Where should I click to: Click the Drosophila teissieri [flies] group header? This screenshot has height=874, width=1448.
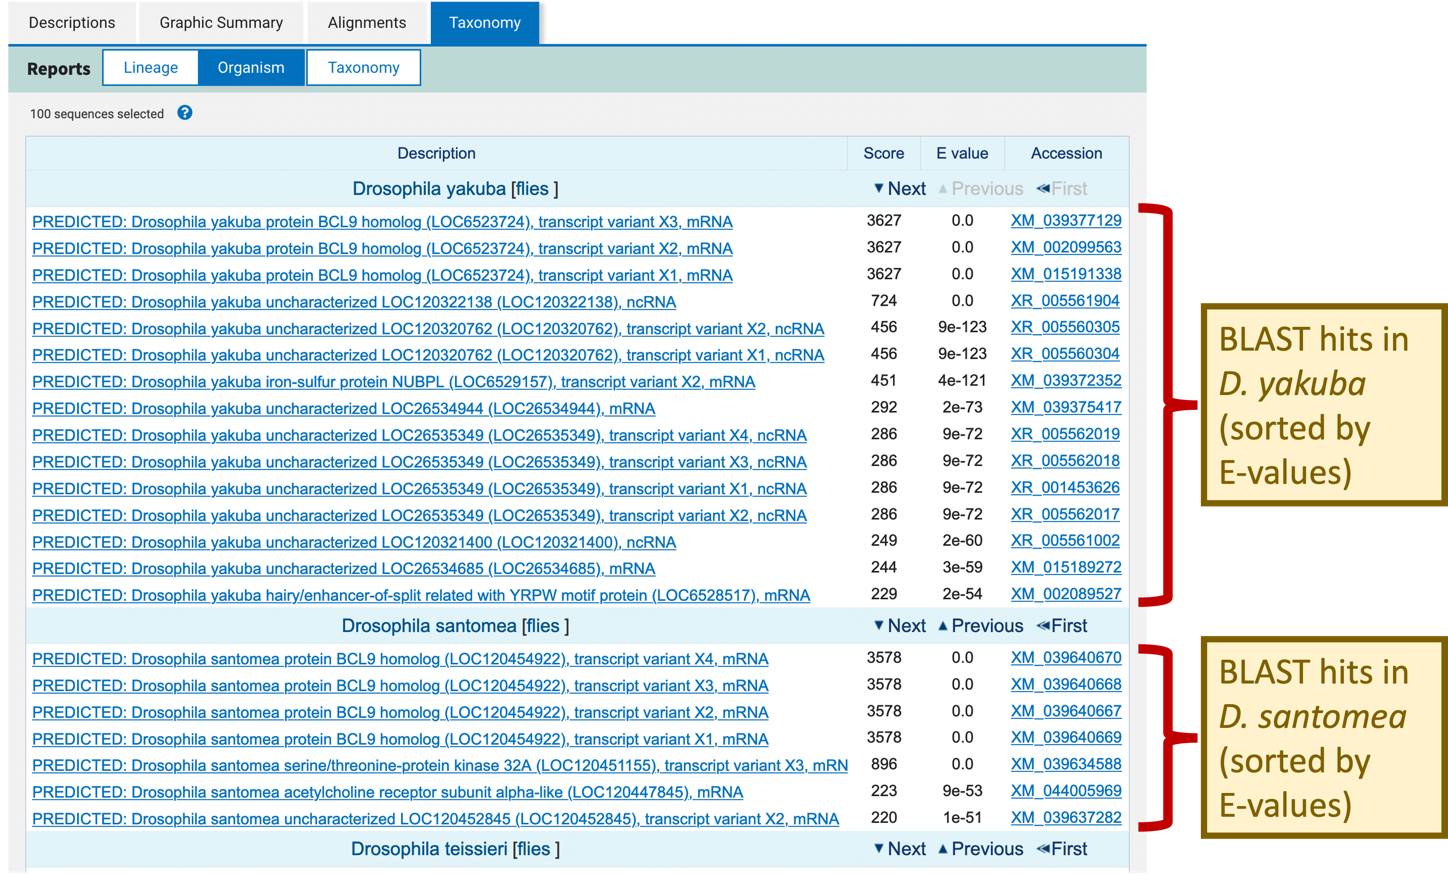coord(455,849)
